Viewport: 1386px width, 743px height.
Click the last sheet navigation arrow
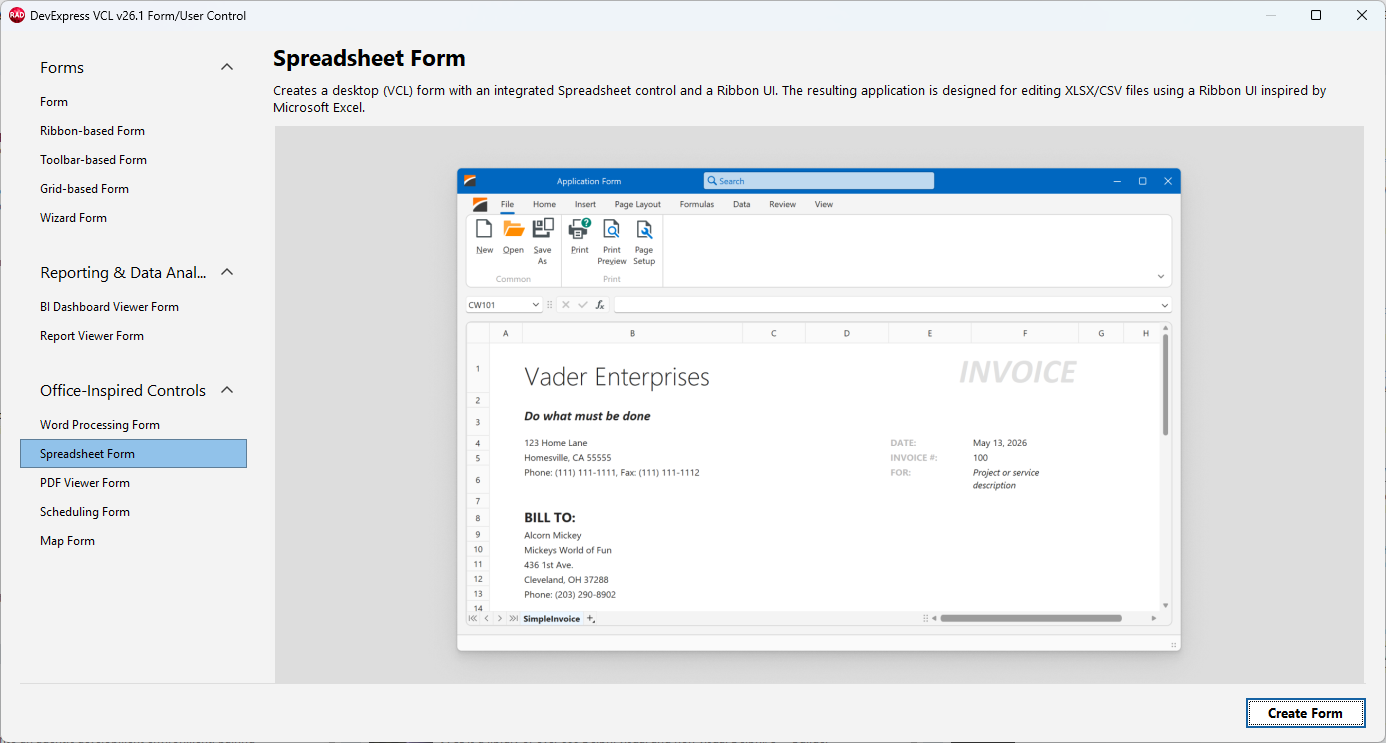point(513,619)
